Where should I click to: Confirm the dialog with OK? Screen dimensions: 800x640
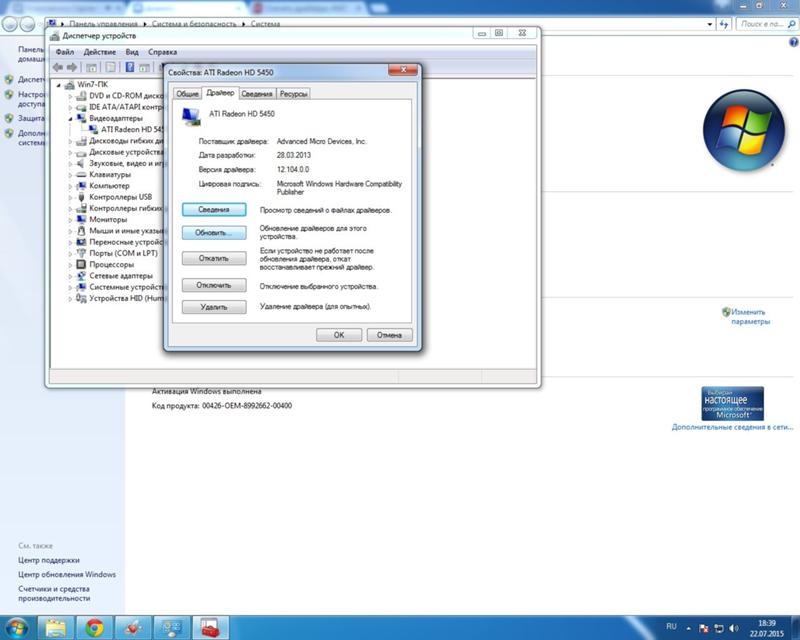pos(339,335)
